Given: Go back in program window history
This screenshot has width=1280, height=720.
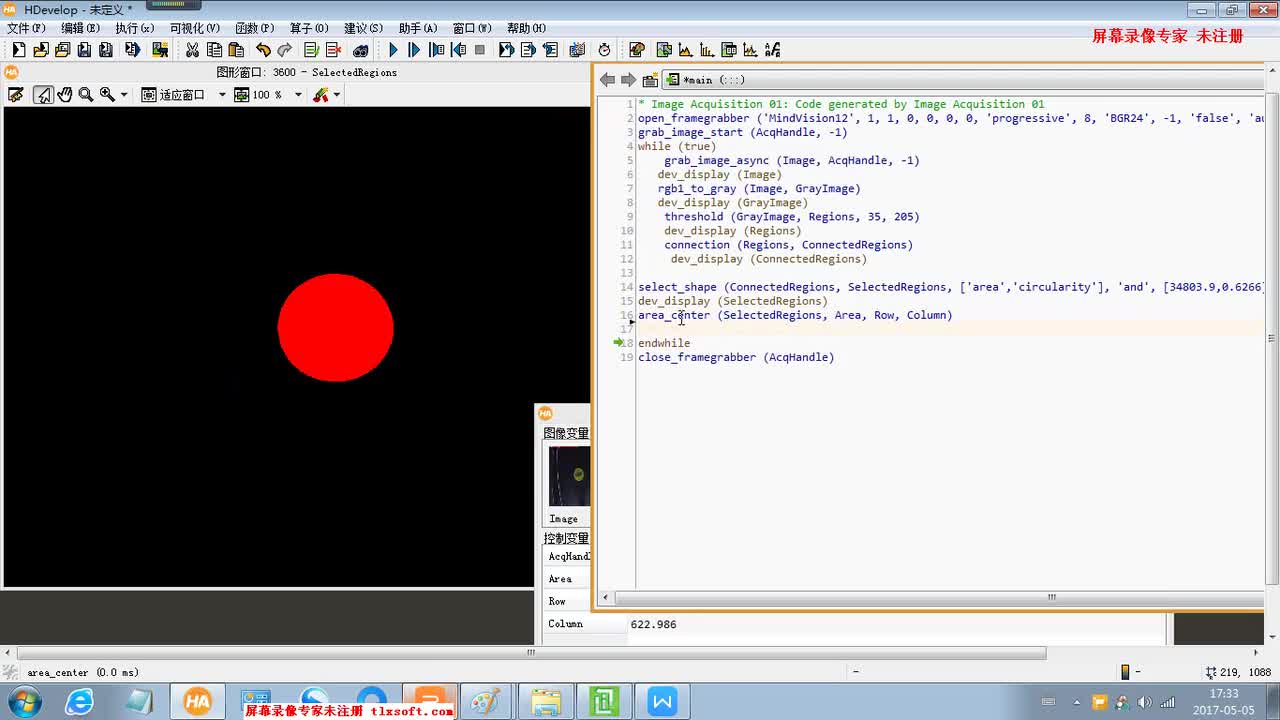Looking at the screenshot, I should pyautogui.click(x=607, y=80).
